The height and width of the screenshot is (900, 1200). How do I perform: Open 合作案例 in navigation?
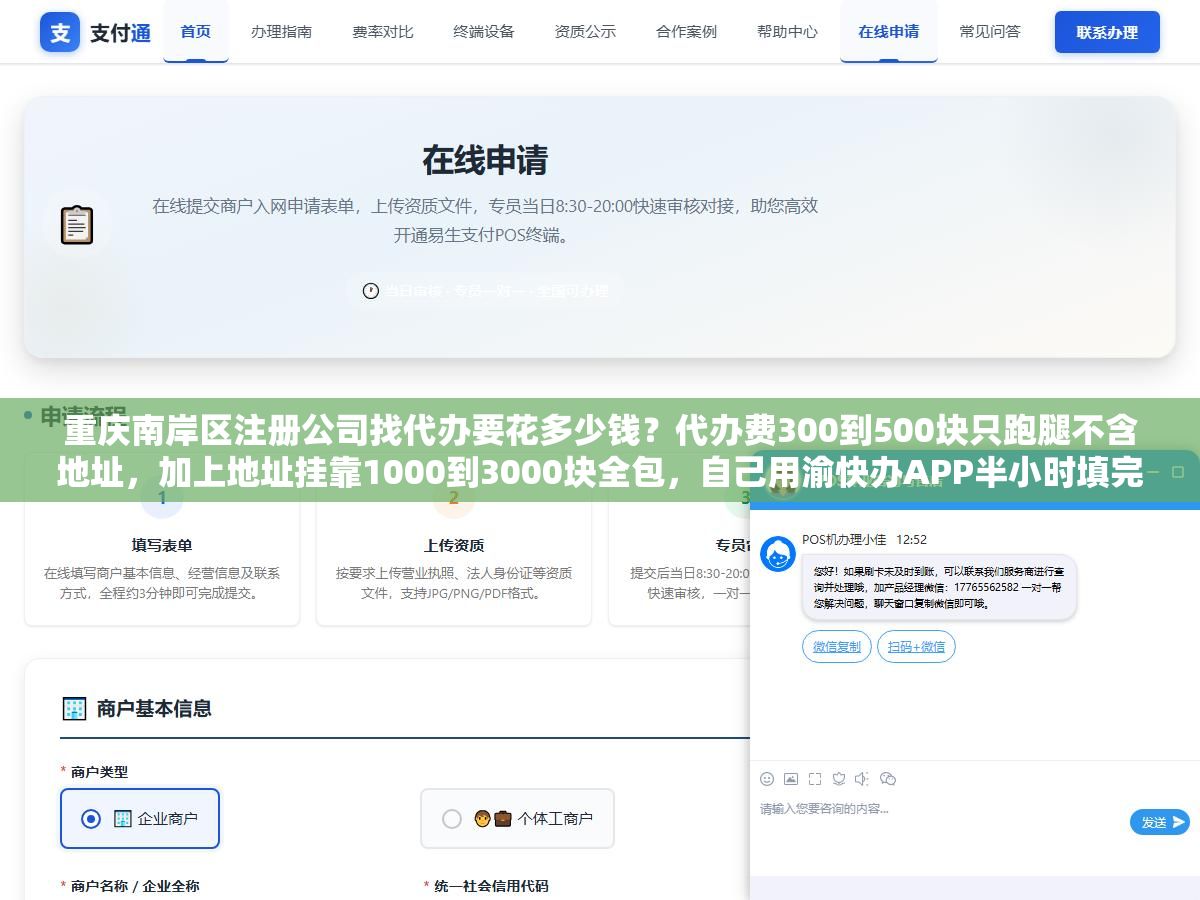click(686, 31)
